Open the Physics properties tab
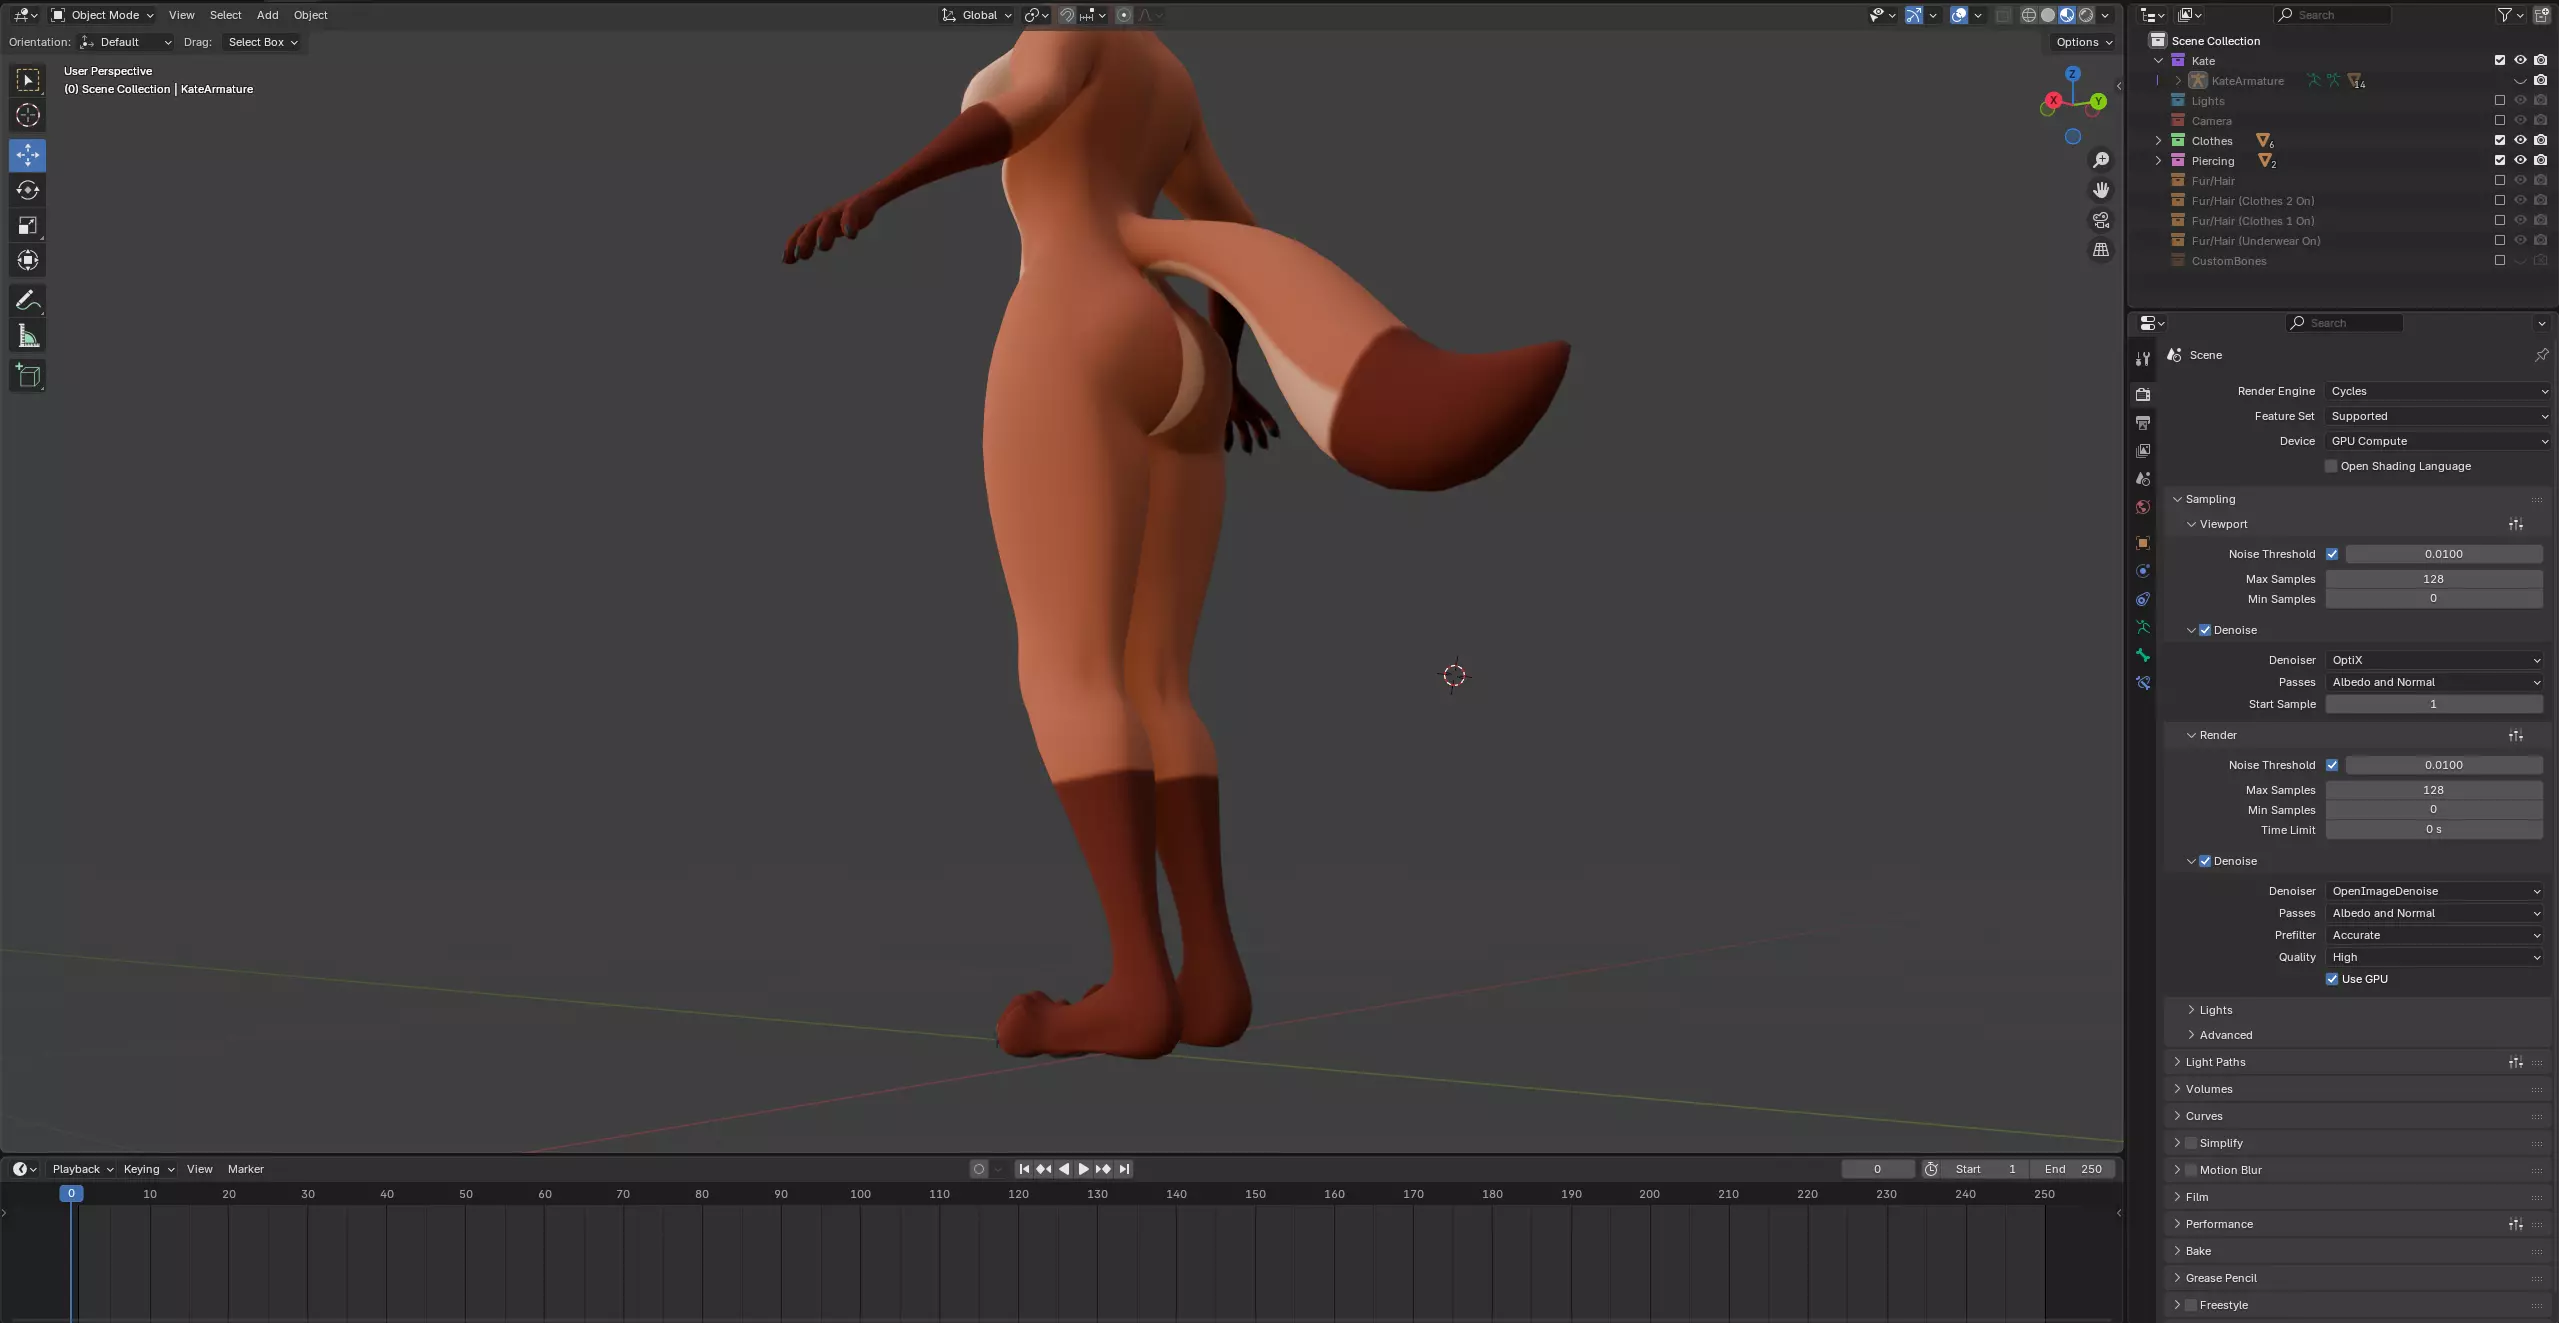The image size is (2559, 1323). point(2143,571)
